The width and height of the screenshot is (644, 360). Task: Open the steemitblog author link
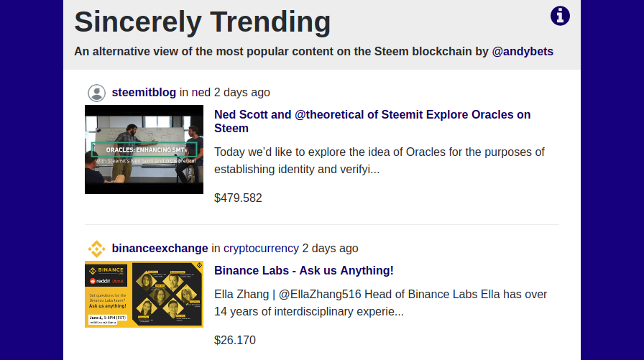(x=144, y=92)
